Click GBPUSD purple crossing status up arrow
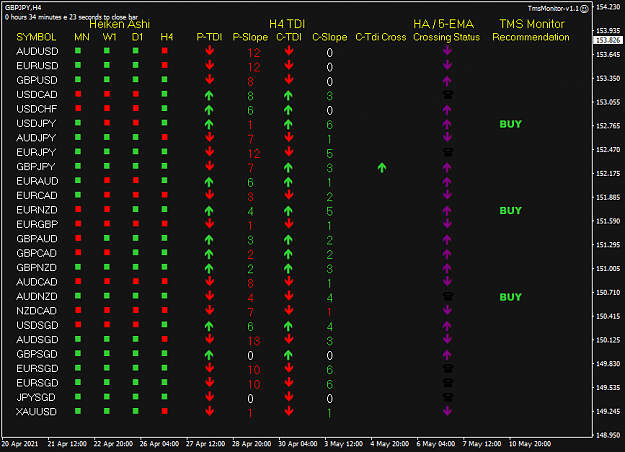The height and width of the screenshot is (452, 625). tap(447, 81)
